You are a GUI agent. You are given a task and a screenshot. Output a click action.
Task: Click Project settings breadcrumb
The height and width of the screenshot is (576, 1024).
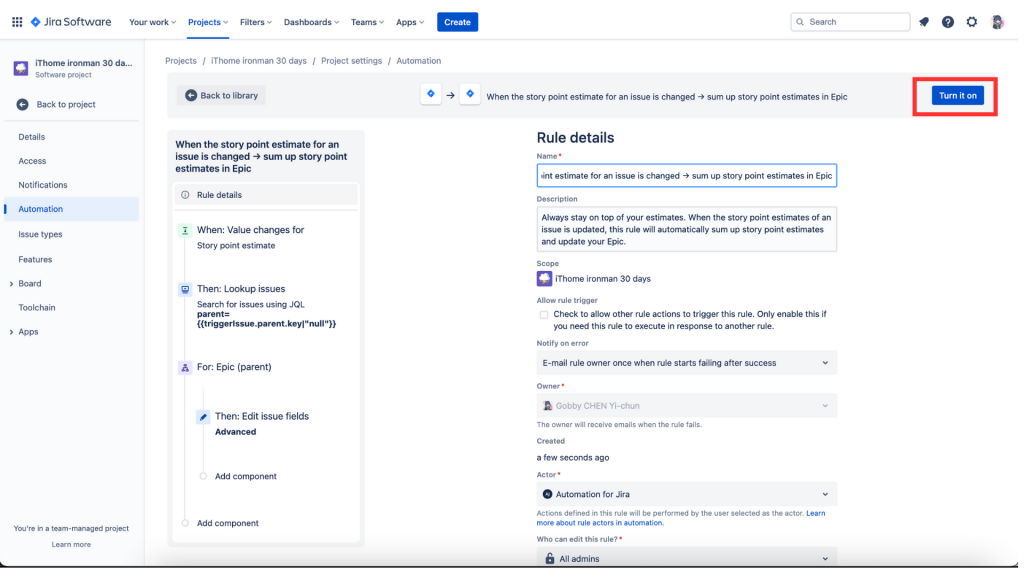[351, 61]
